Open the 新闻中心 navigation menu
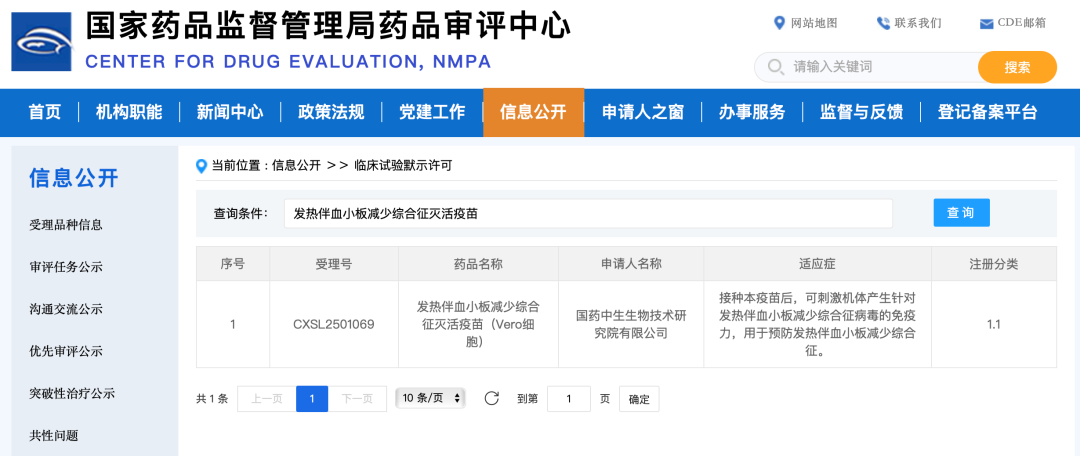 tap(230, 112)
